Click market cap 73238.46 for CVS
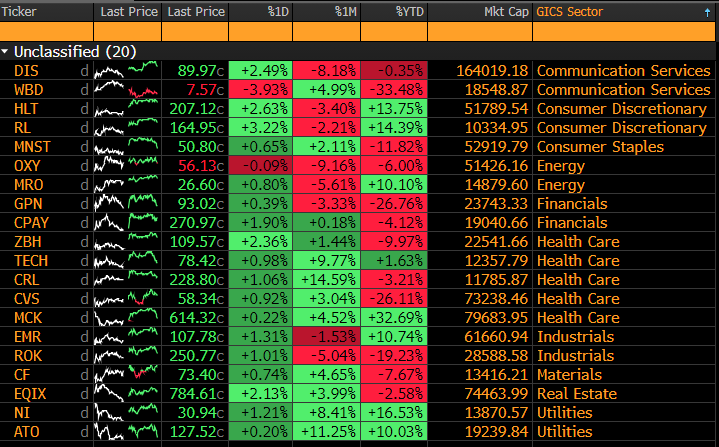This screenshot has width=719, height=447. [497, 298]
